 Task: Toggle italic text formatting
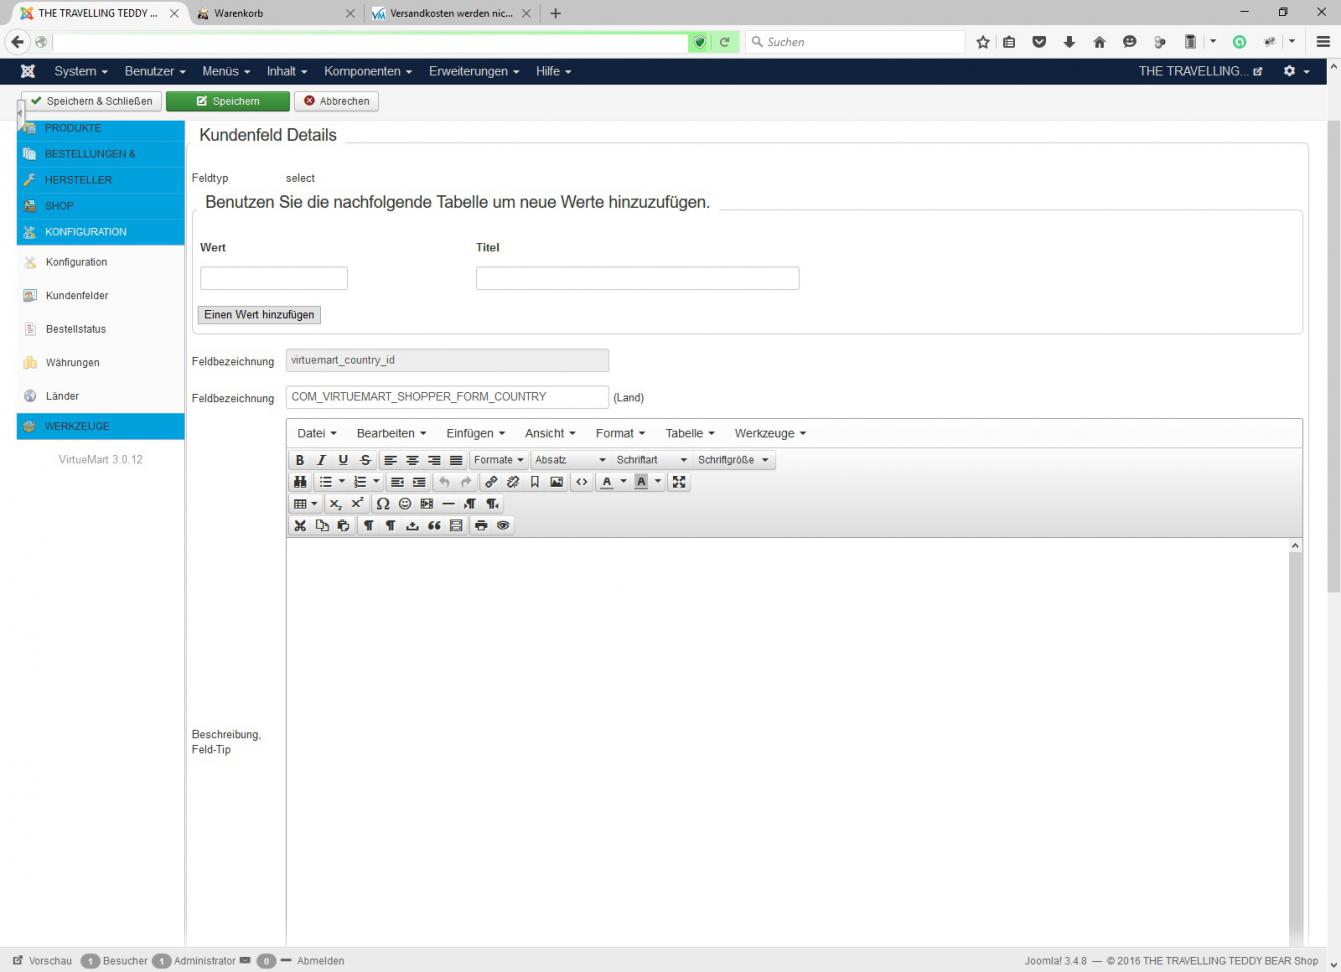pyautogui.click(x=321, y=460)
